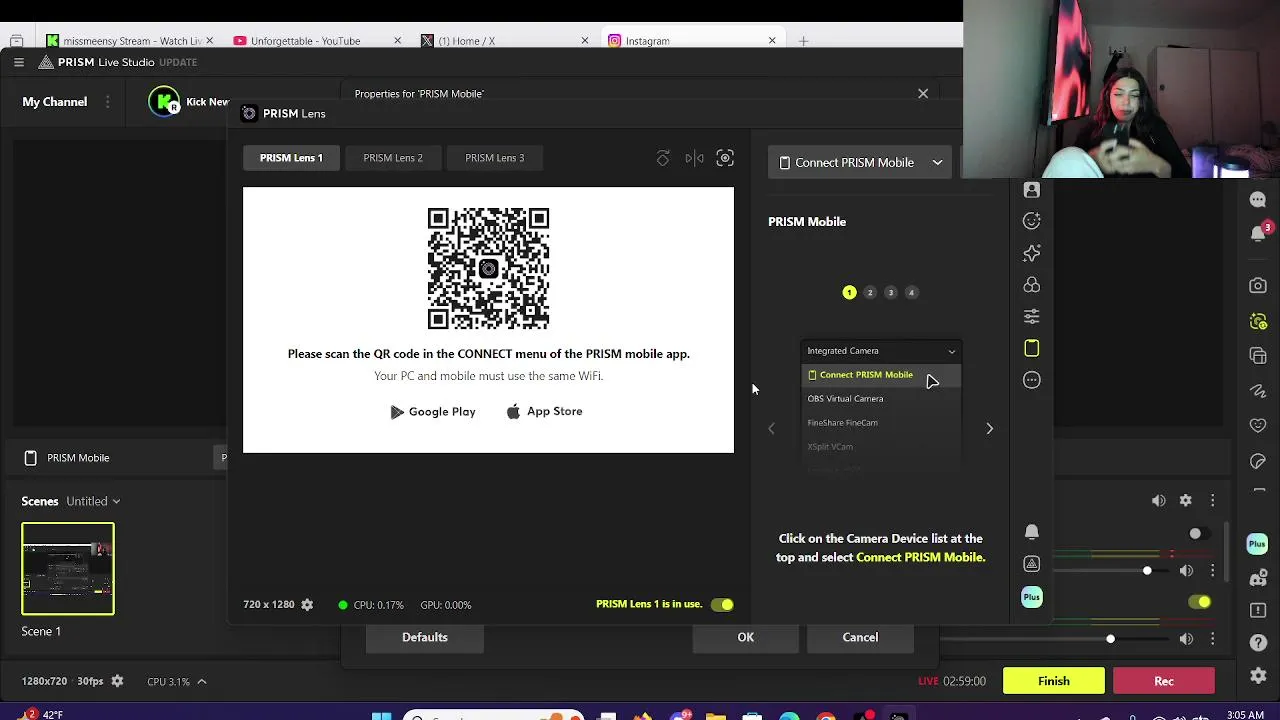Go to the previous tutorial slide arrow
The height and width of the screenshot is (720, 1280).
click(771, 429)
